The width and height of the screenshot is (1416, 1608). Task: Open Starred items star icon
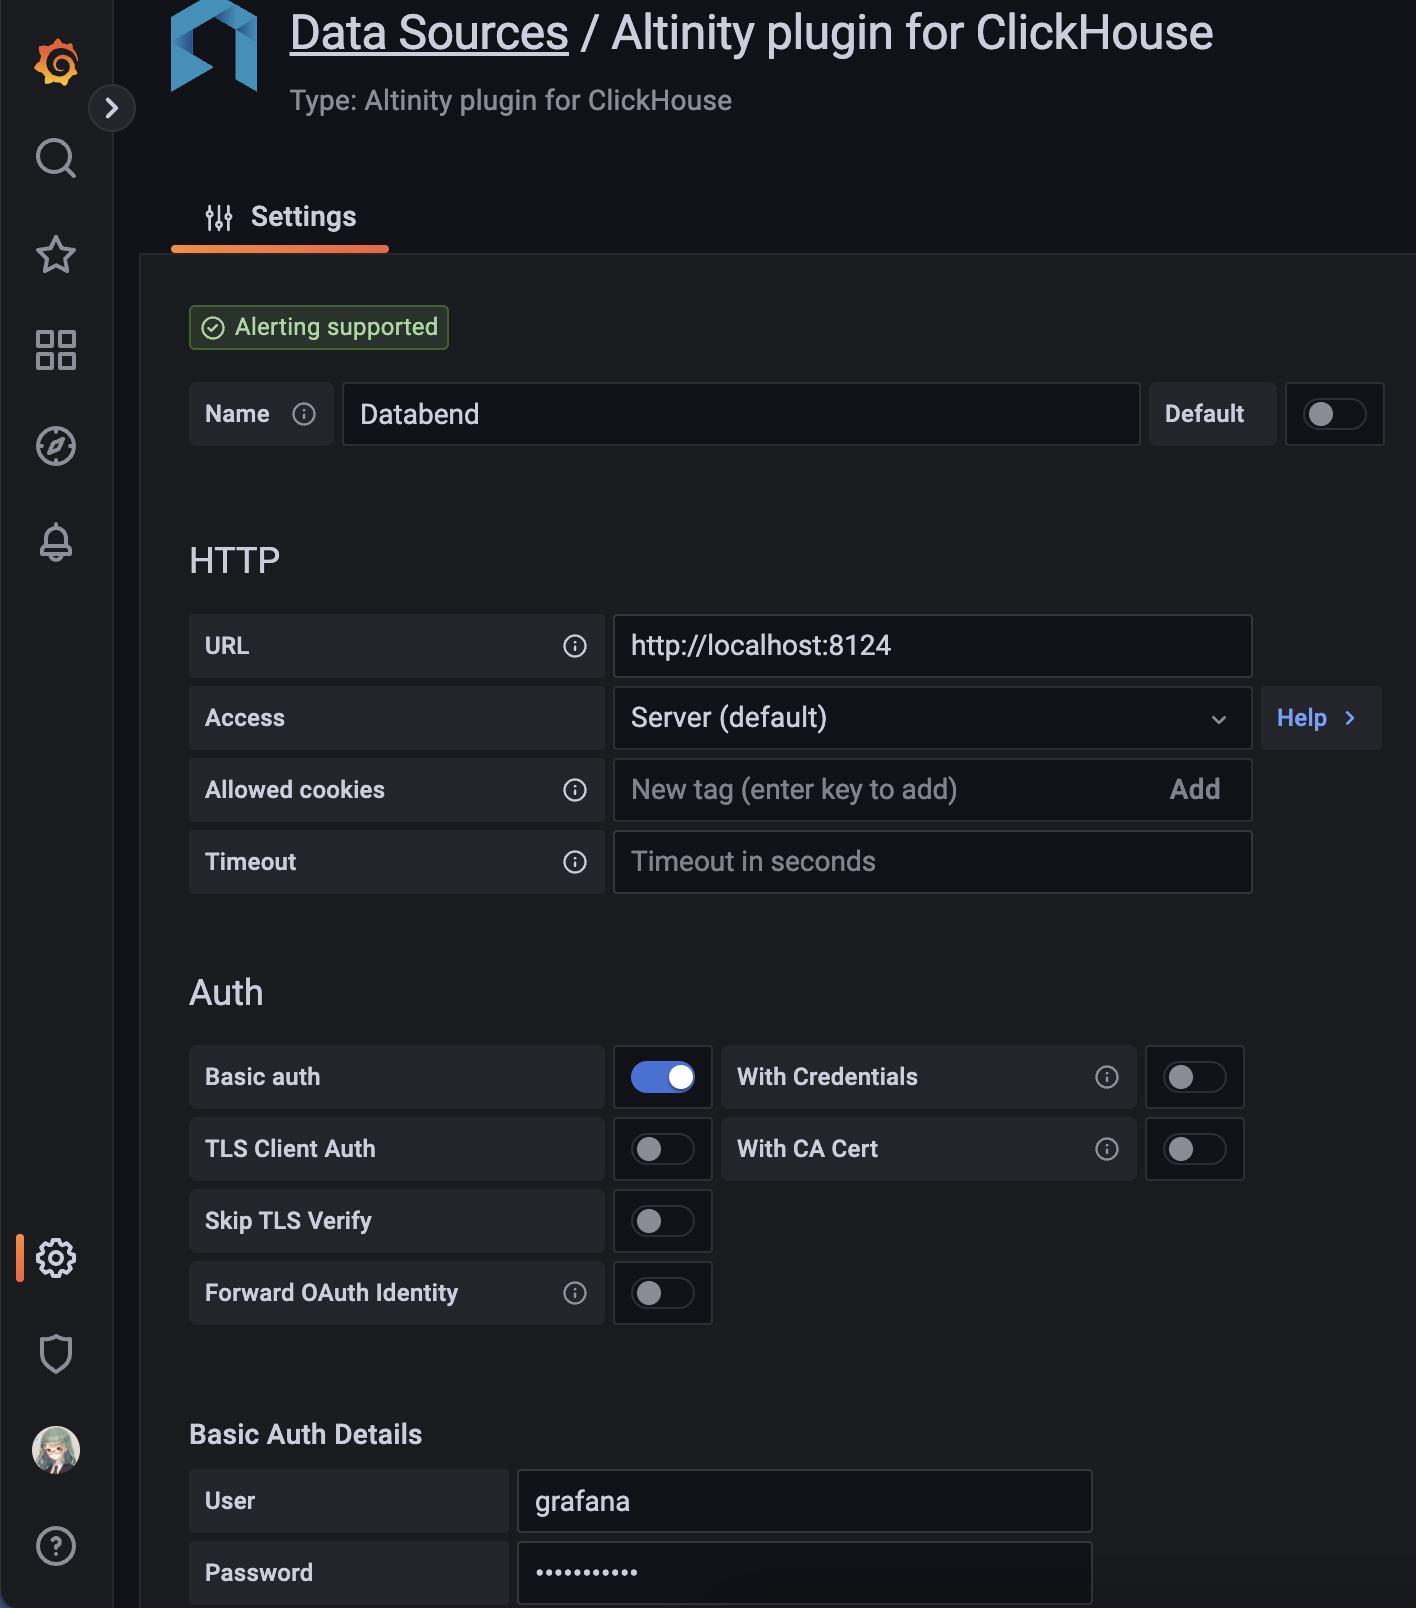[56, 254]
